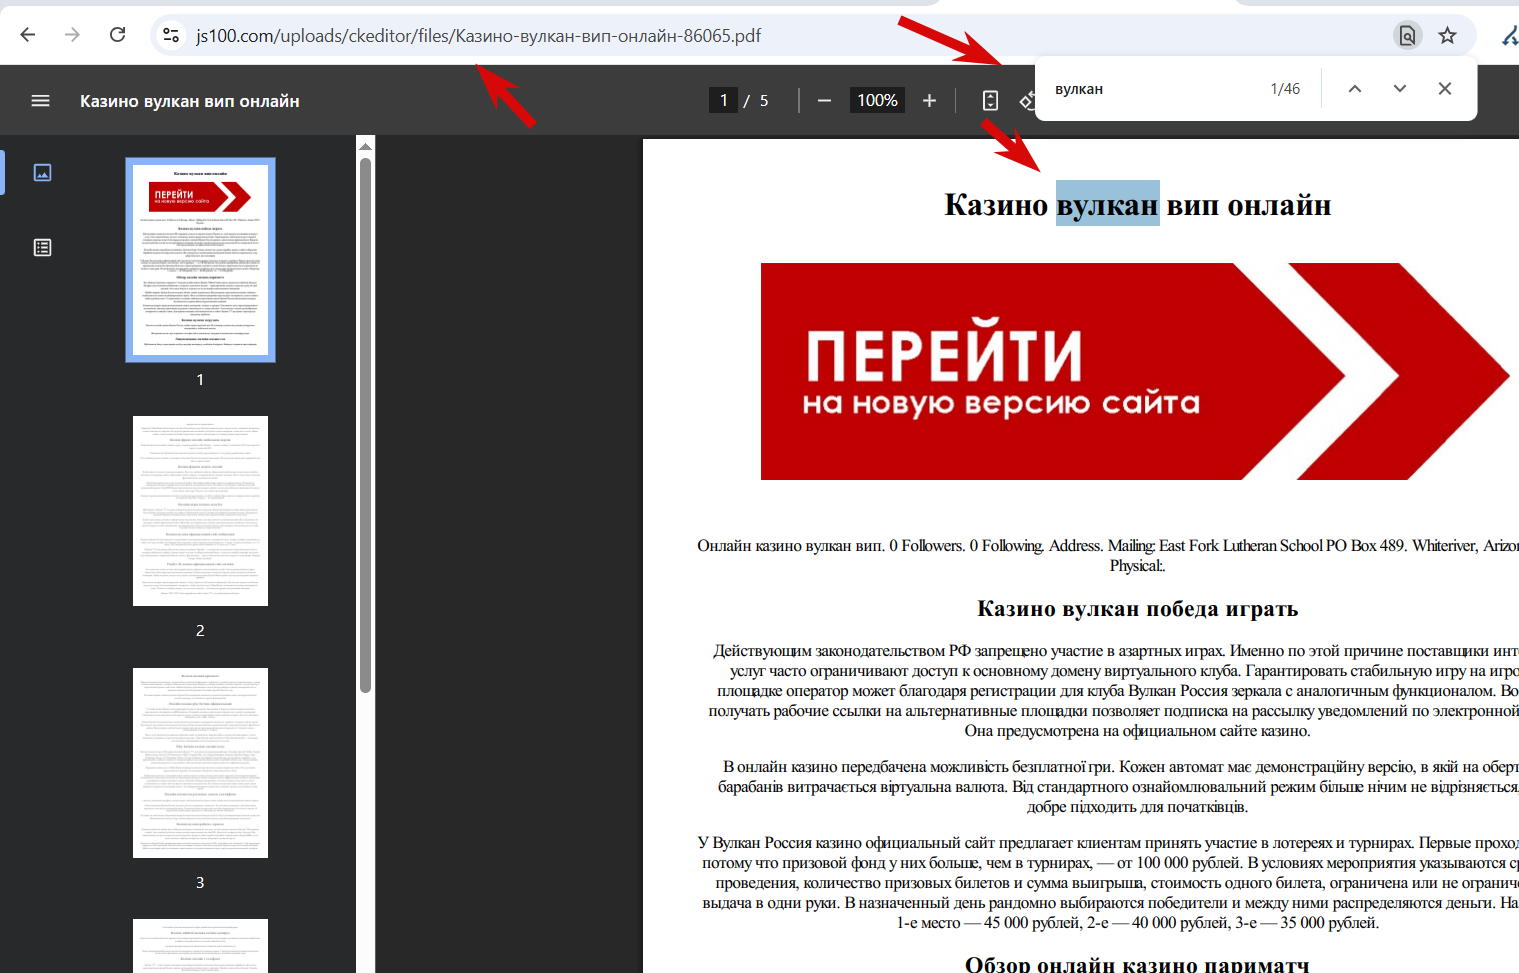Screen dimensions: 1519x973
Task: View site information icon in address bar
Action: click(171, 35)
